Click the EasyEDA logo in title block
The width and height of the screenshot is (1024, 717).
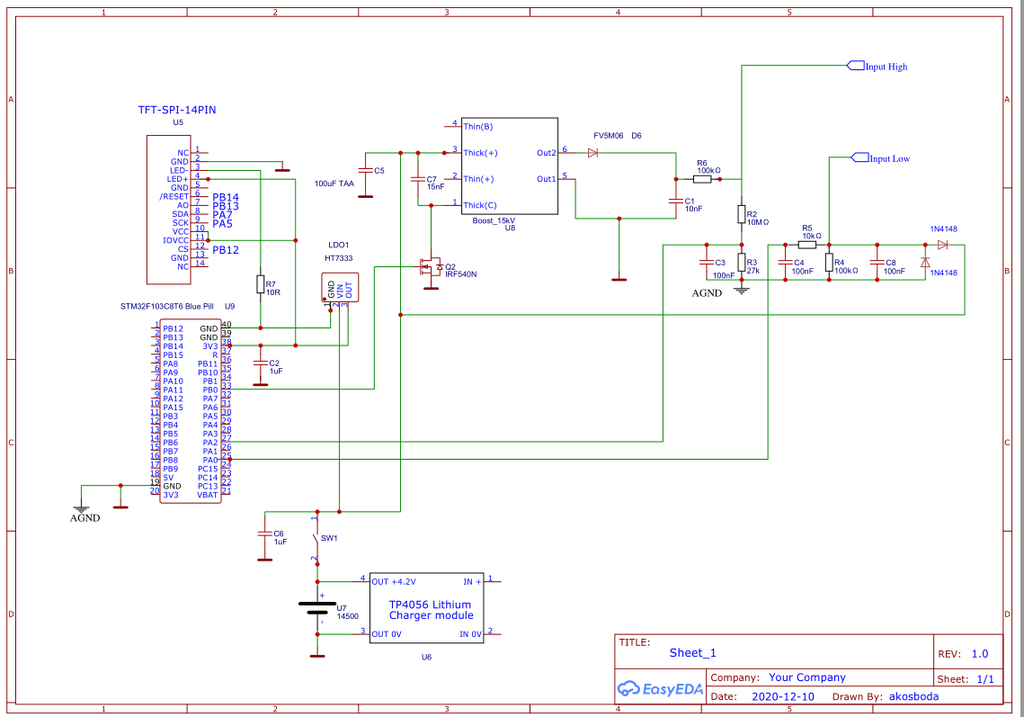pyautogui.click(x=660, y=688)
